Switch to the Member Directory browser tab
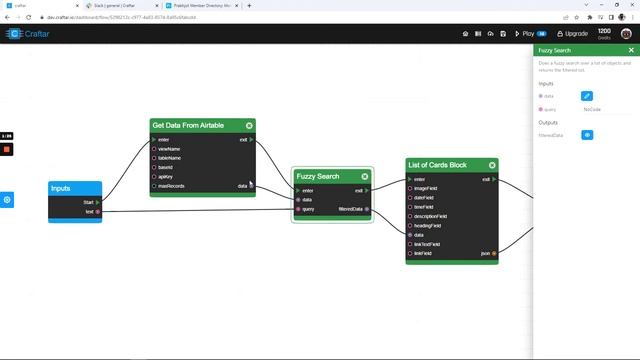 click(x=202, y=6)
